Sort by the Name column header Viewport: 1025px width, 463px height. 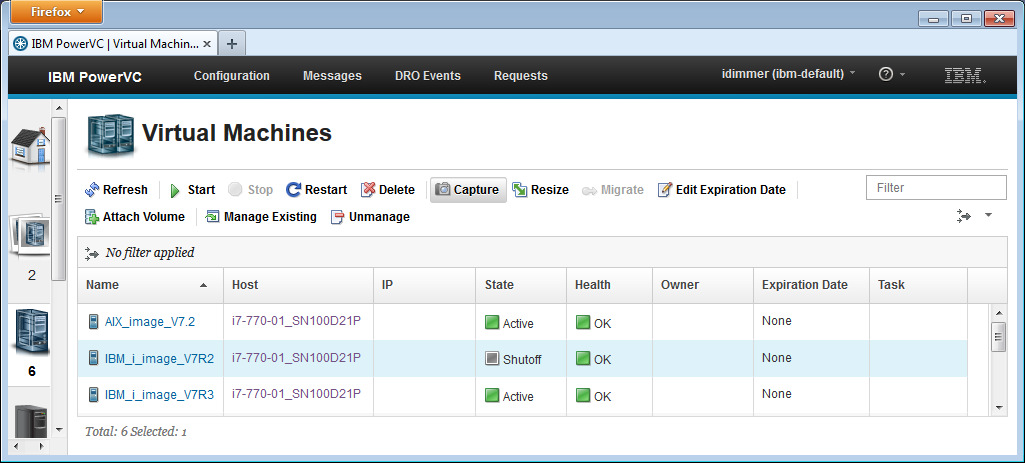pos(150,285)
